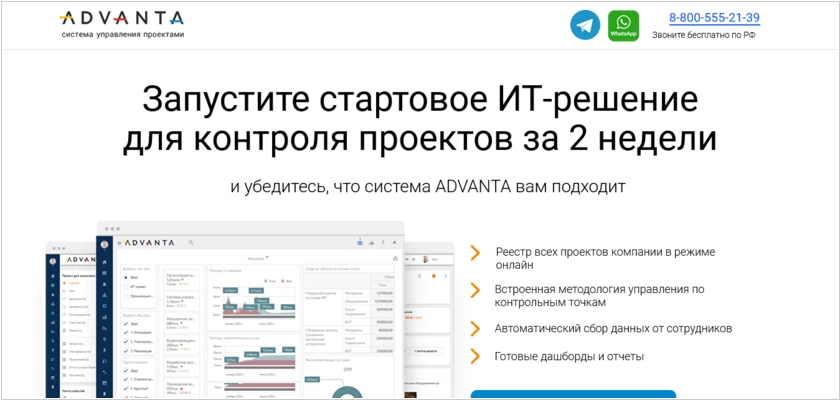The image size is (840, 400).
Task: Click the search magnifier in the dashboard preview
Action: 191,243
